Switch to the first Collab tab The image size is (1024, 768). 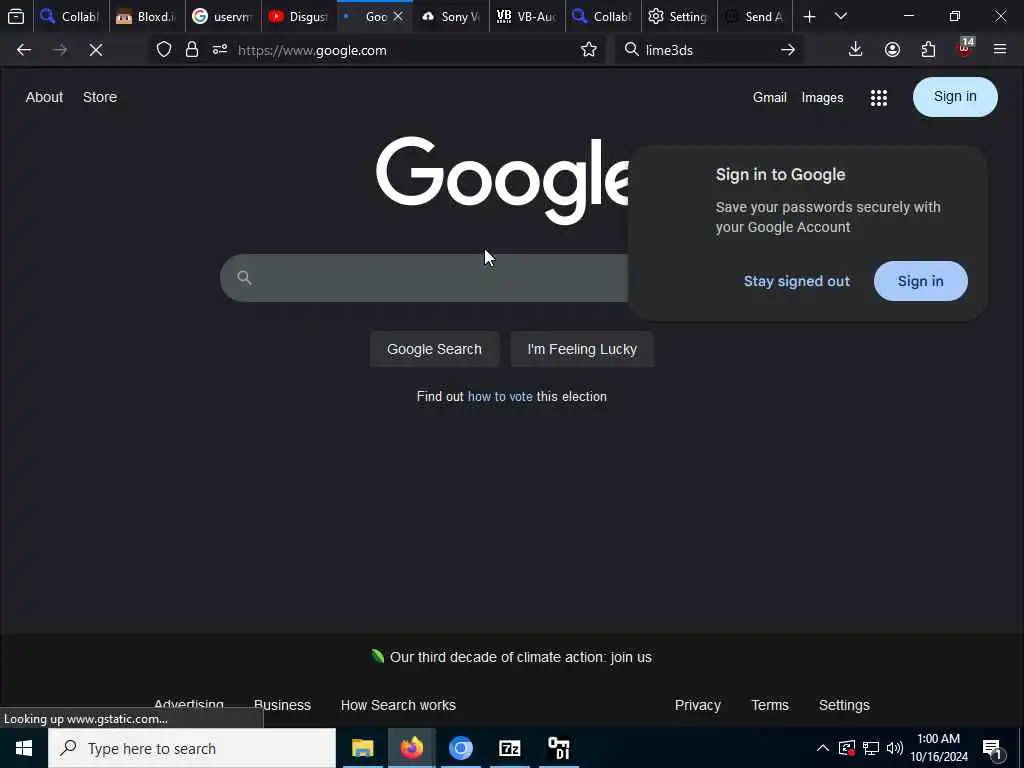71,17
